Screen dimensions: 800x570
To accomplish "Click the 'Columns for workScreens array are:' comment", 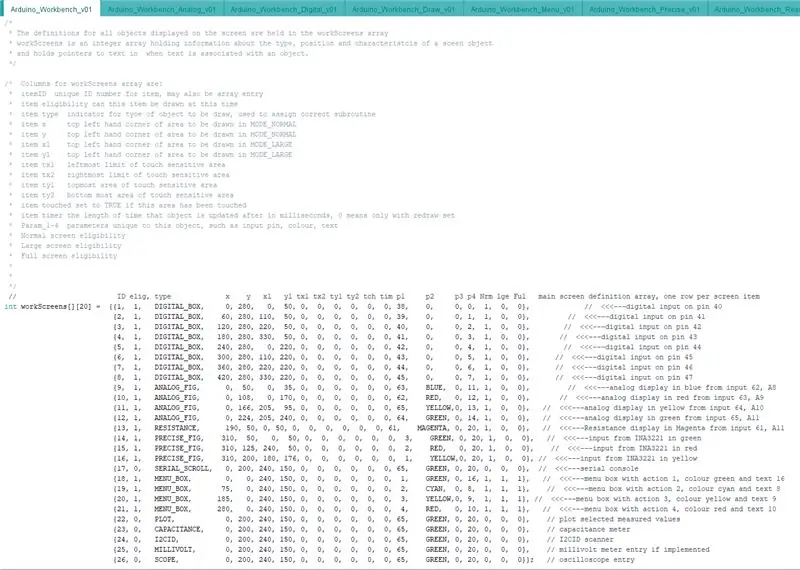I will pos(91,84).
